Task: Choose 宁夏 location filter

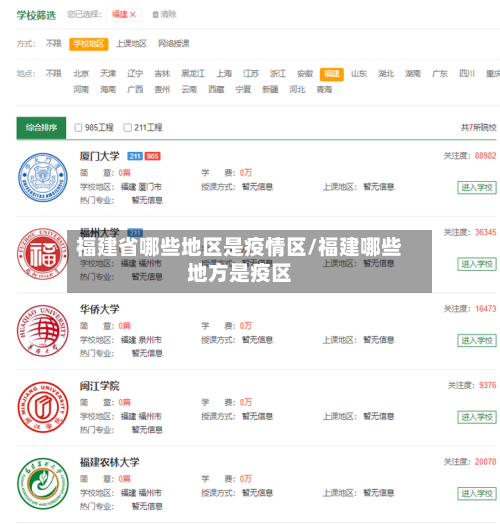Action: (243, 89)
